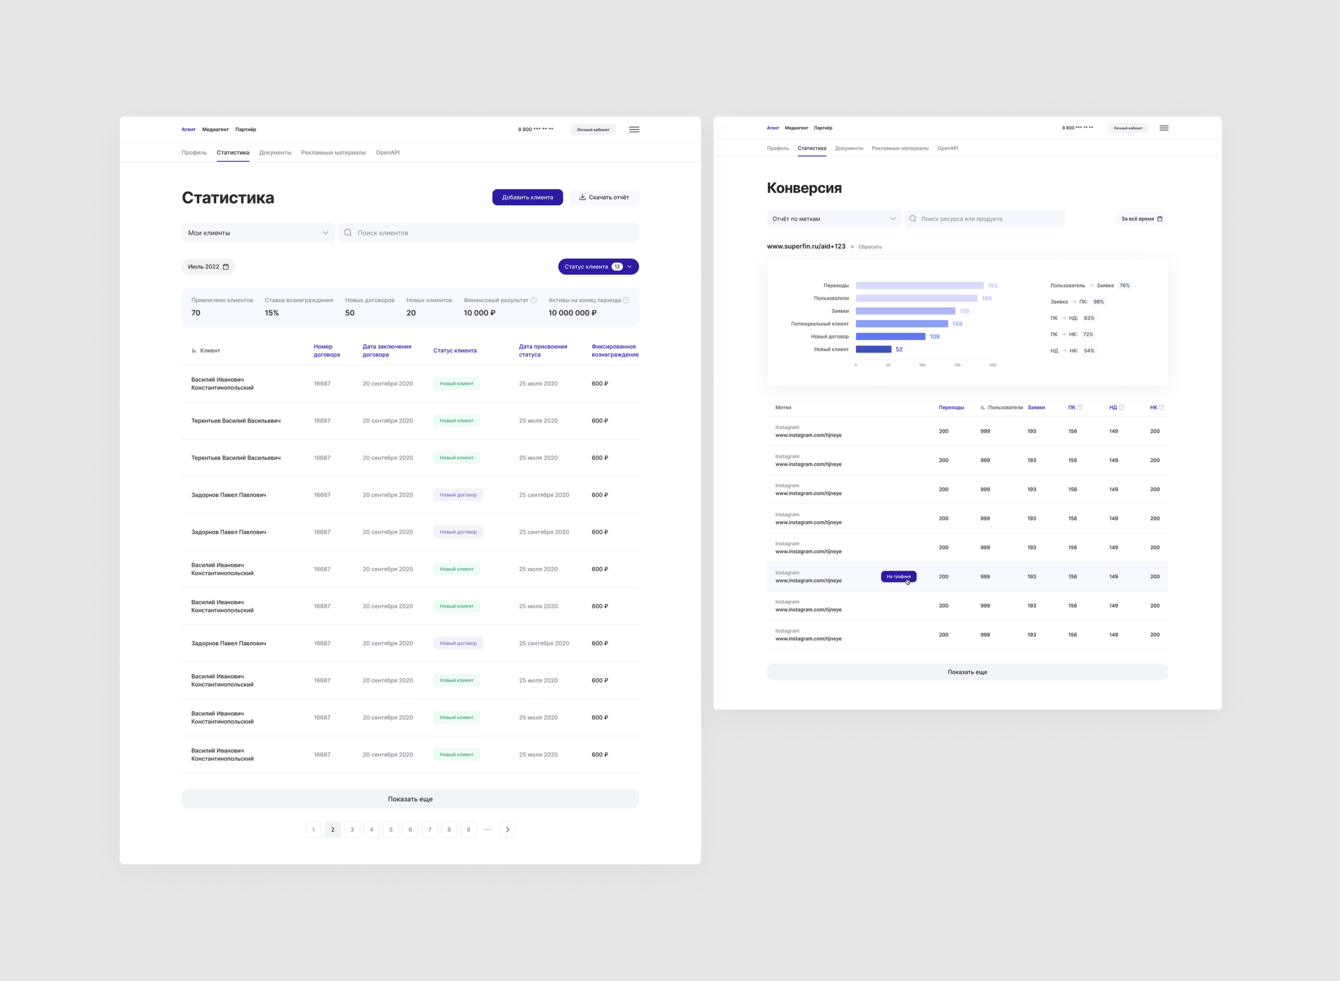The image size is (1340, 981).
Task: Click info icon beside НД column header
Action: 1122,408
